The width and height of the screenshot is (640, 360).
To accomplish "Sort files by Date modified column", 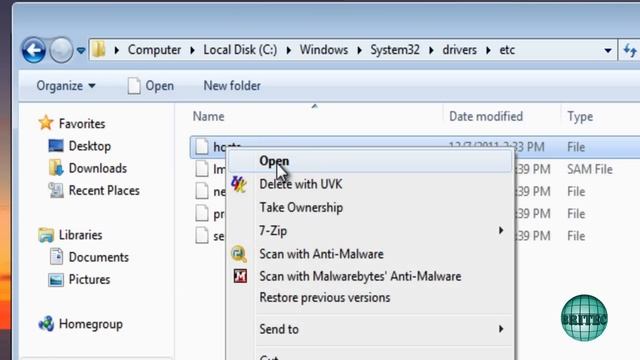I will click(x=486, y=116).
